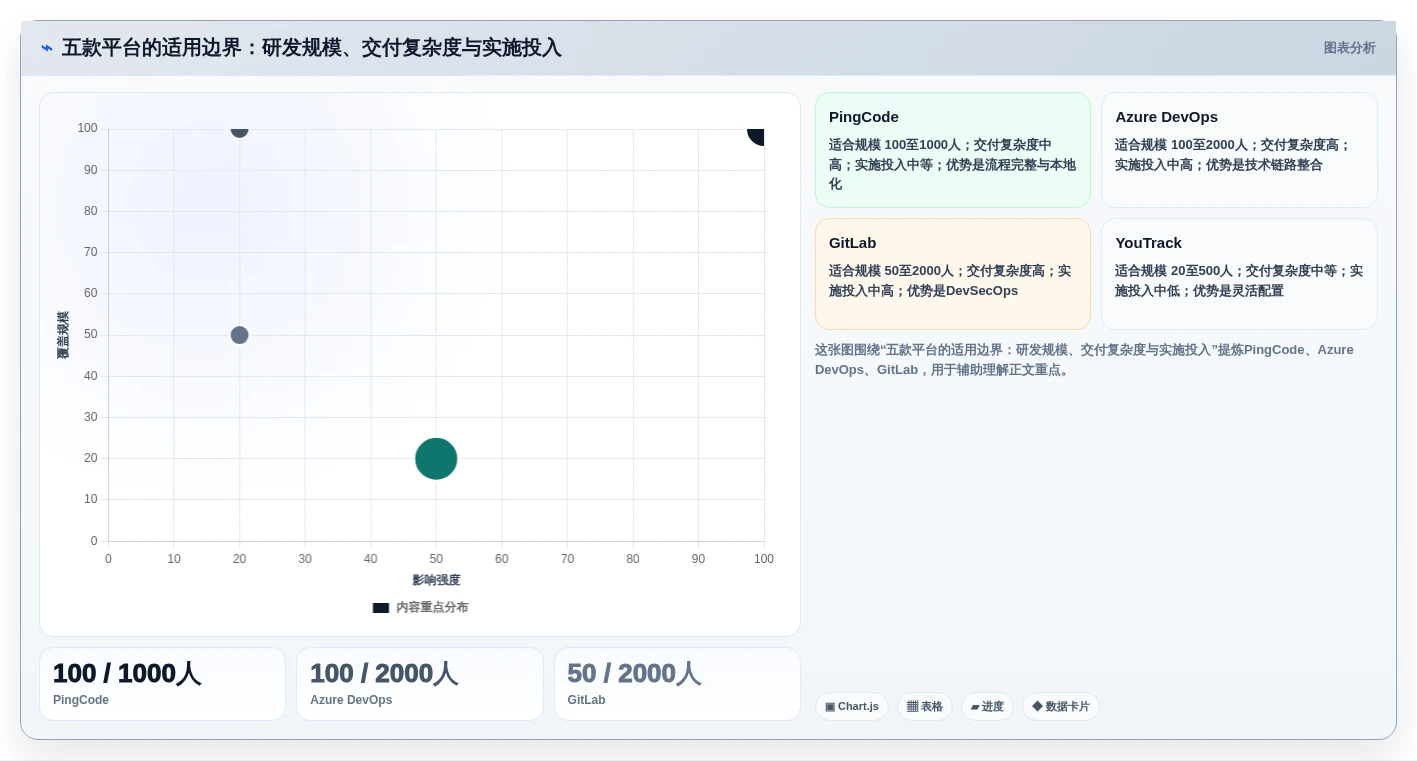The width and height of the screenshot is (1417, 761).
Task: Click the 图表分析 label in the header
Action: pyautogui.click(x=1349, y=48)
